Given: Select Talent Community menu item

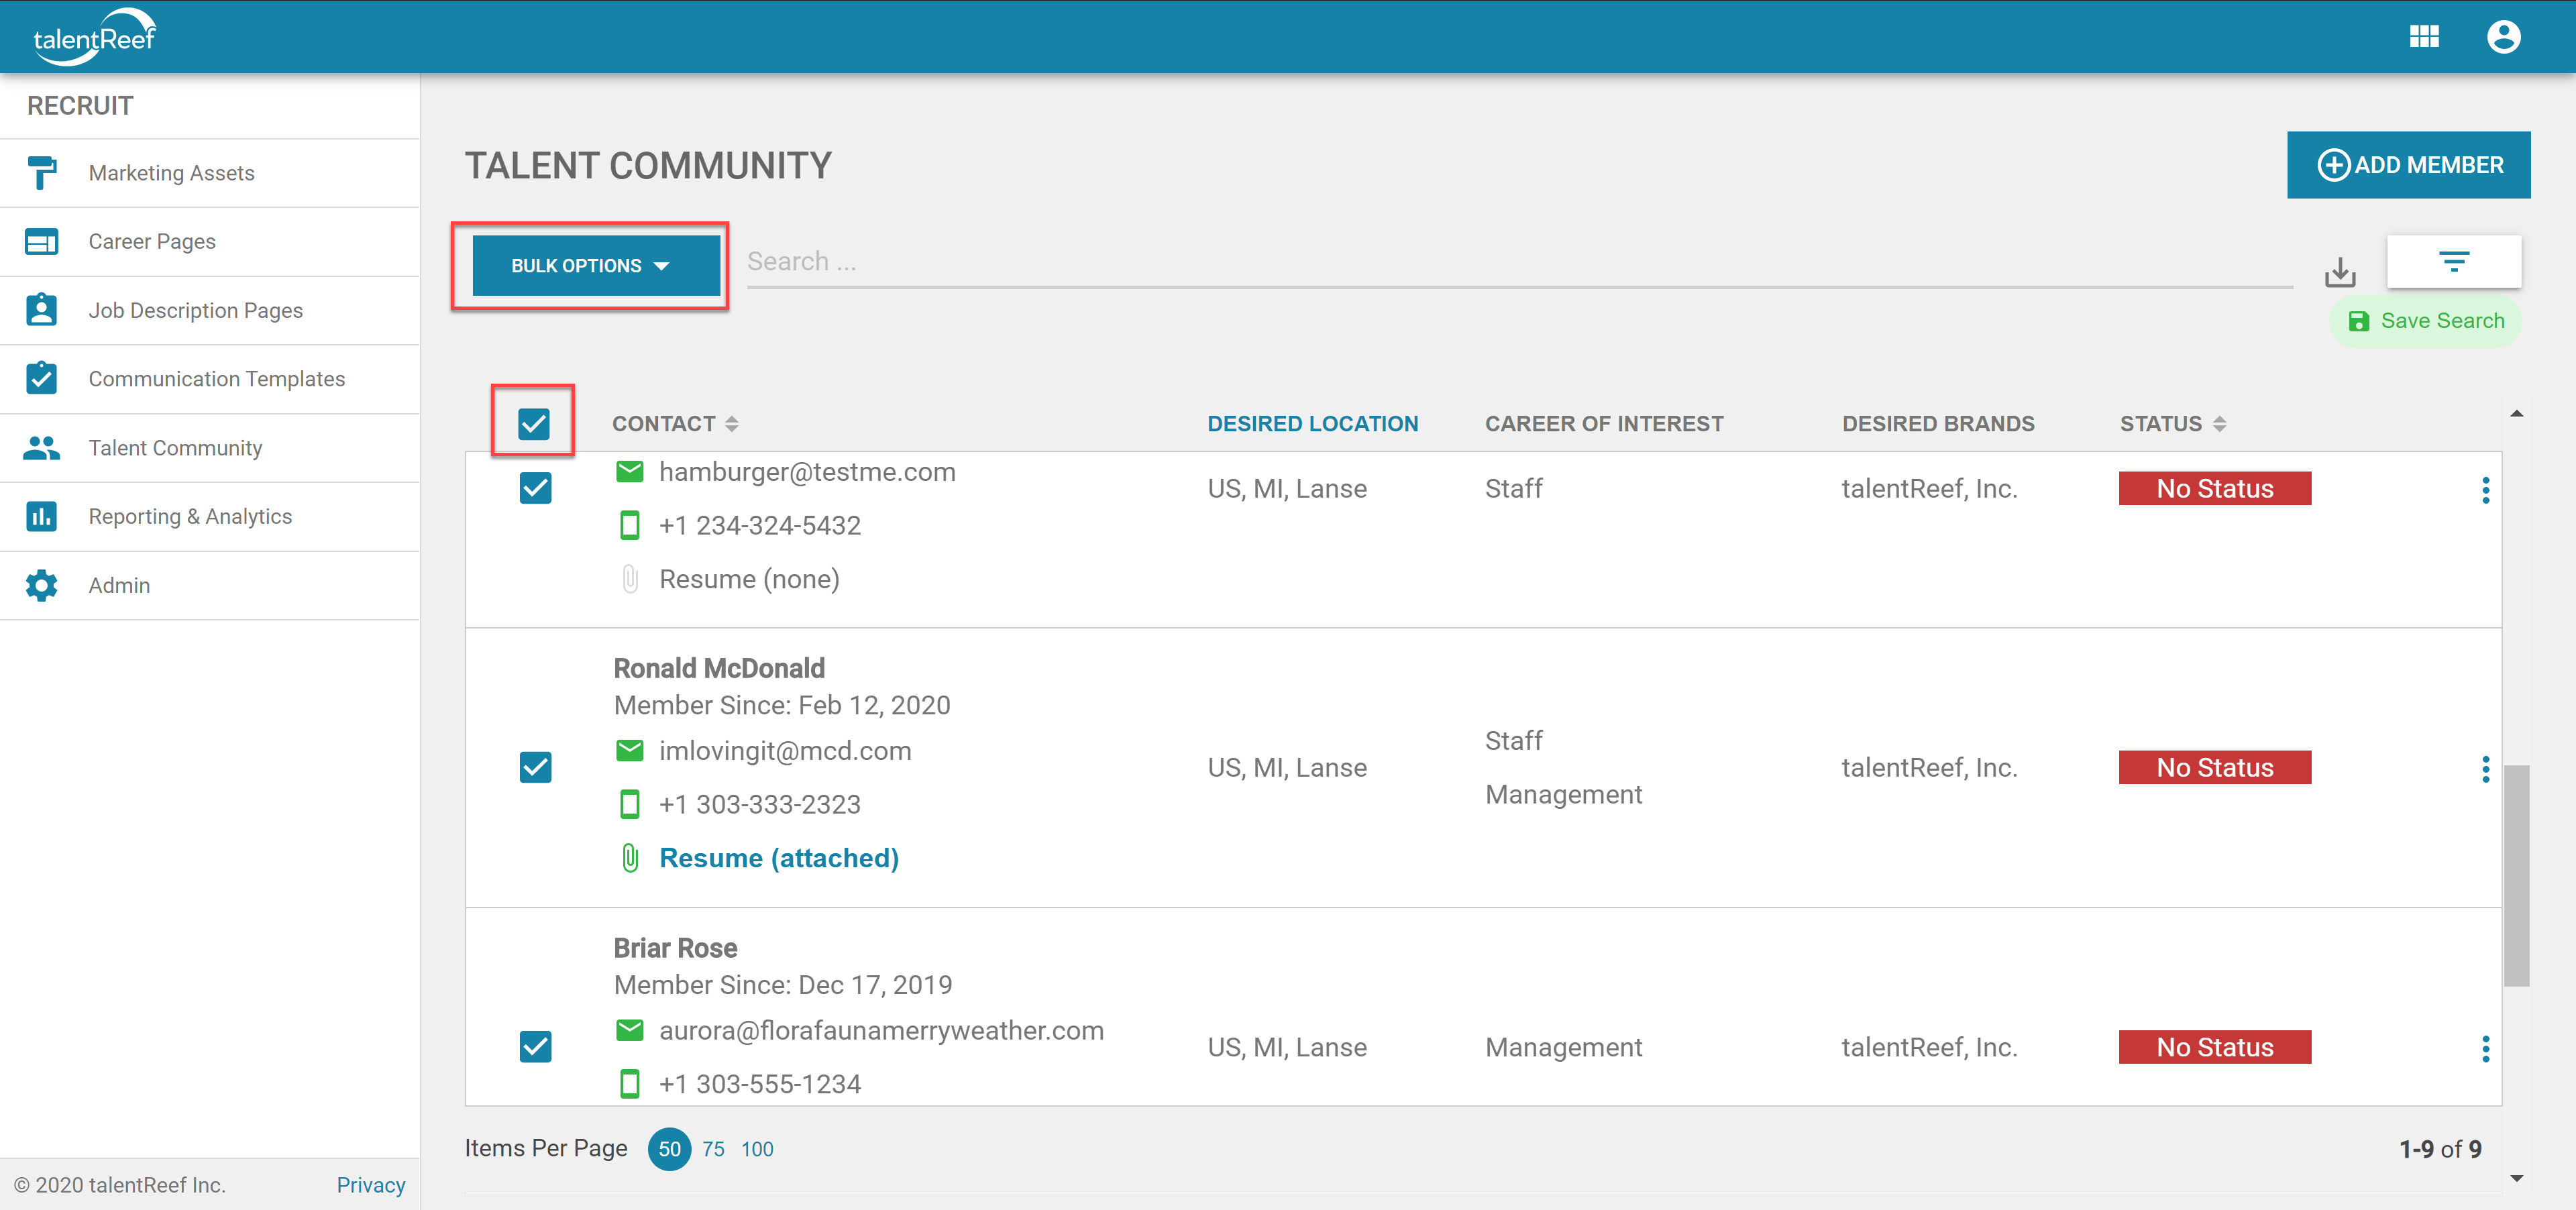Looking at the screenshot, I should point(210,448).
